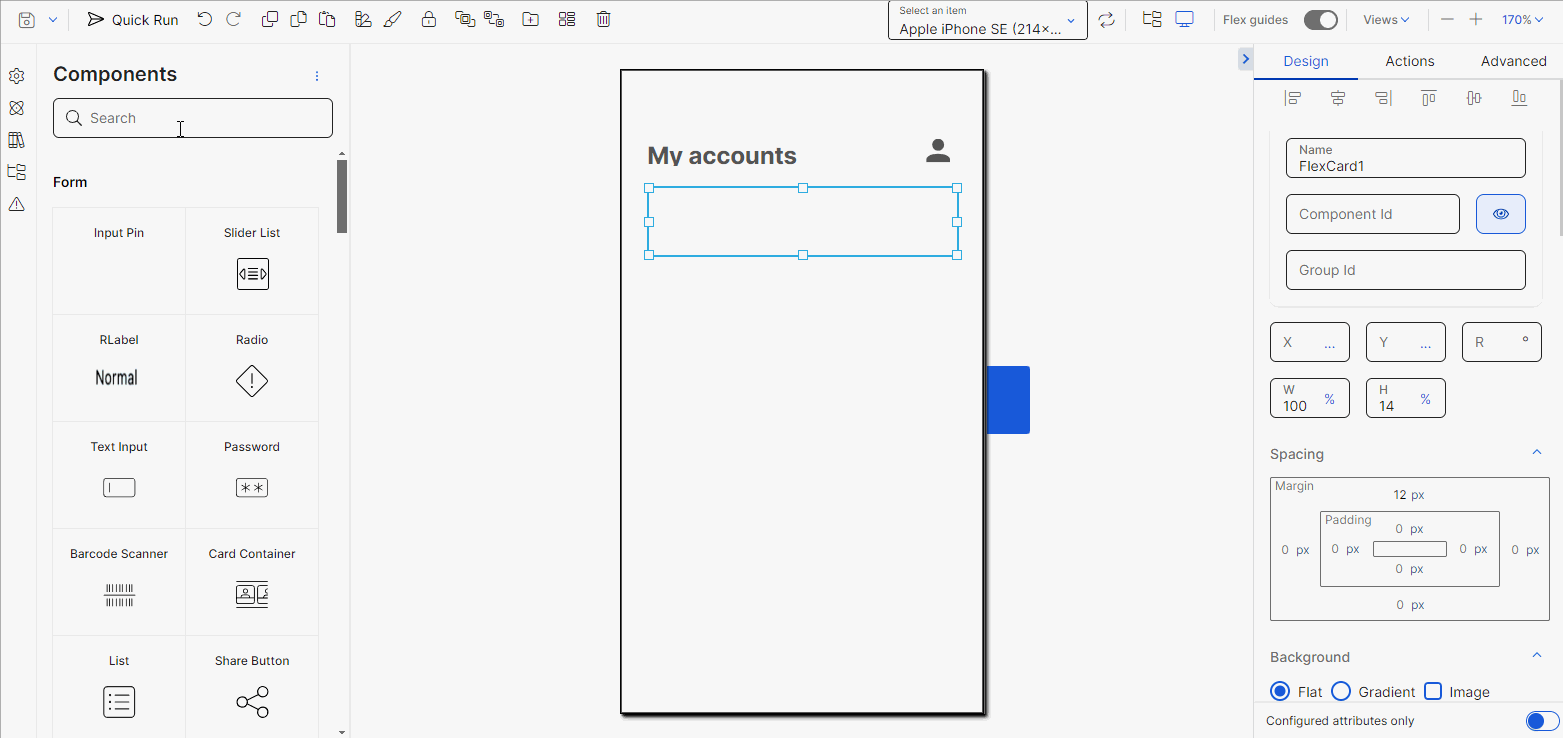Align the selected element to the left edge
1563x738 pixels.
1293,97
